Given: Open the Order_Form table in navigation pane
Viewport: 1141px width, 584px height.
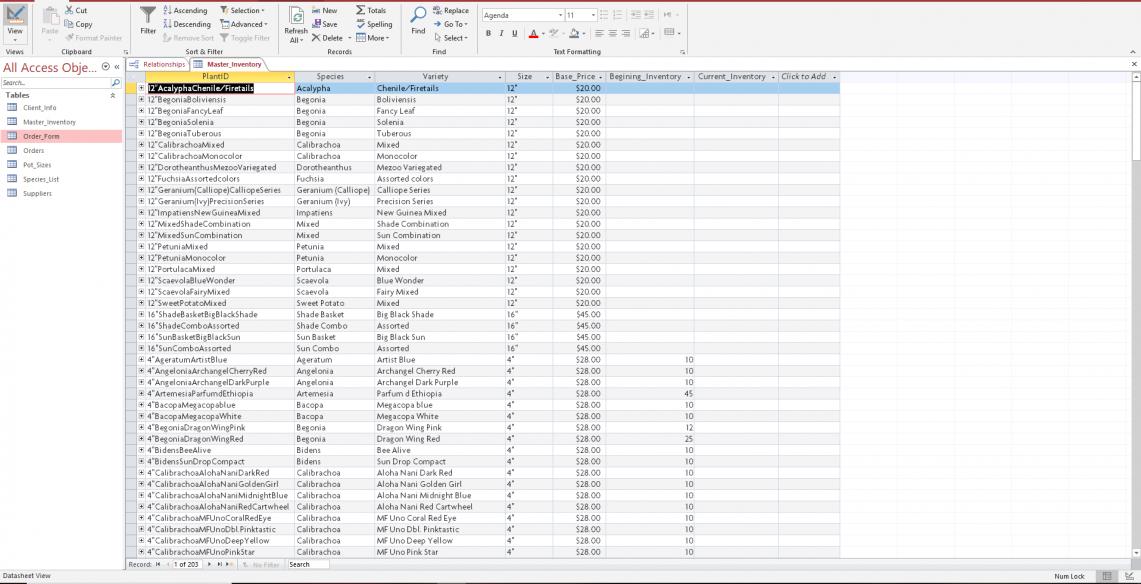Looking at the screenshot, I should pos(40,136).
